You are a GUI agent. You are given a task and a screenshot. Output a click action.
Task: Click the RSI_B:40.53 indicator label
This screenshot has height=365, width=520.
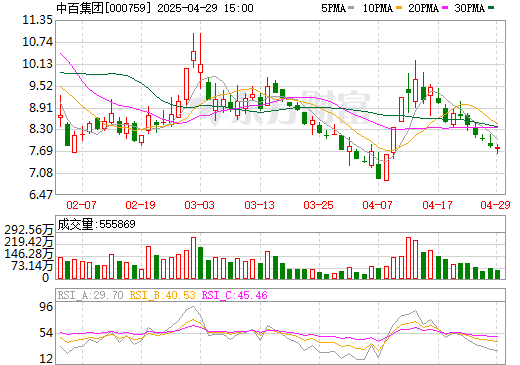162,295
